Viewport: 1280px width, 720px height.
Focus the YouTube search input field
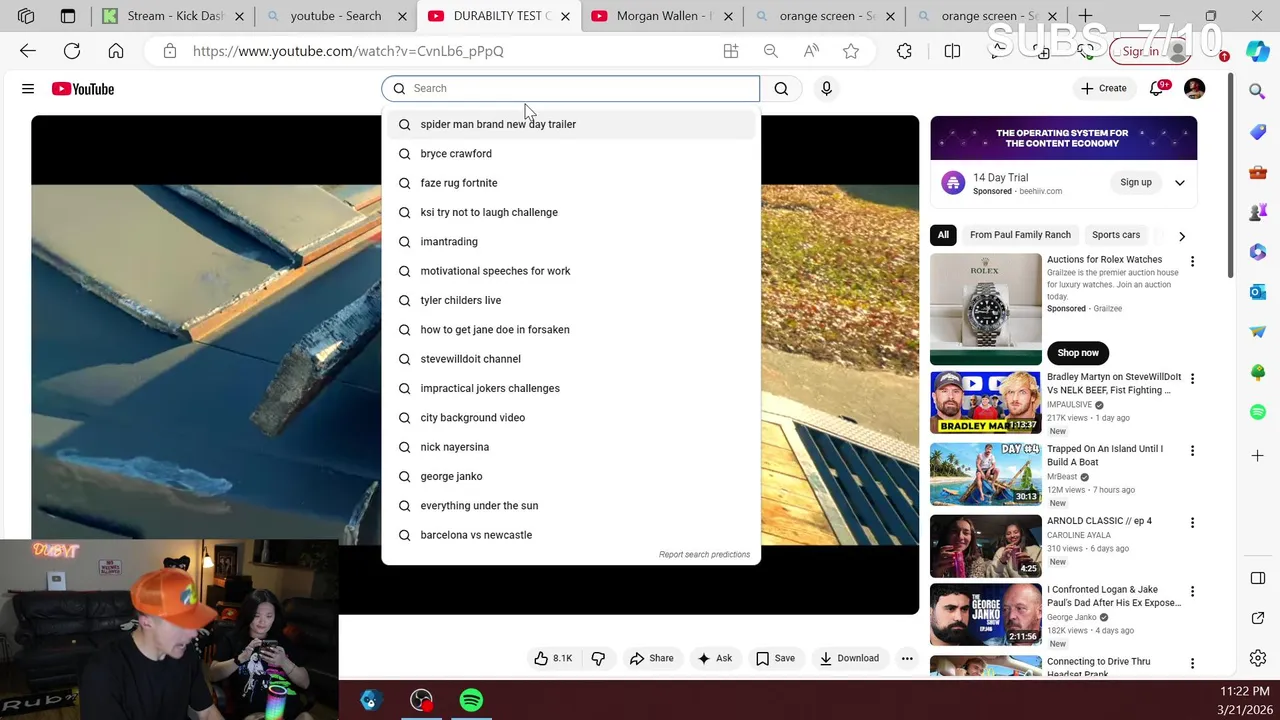[571, 88]
